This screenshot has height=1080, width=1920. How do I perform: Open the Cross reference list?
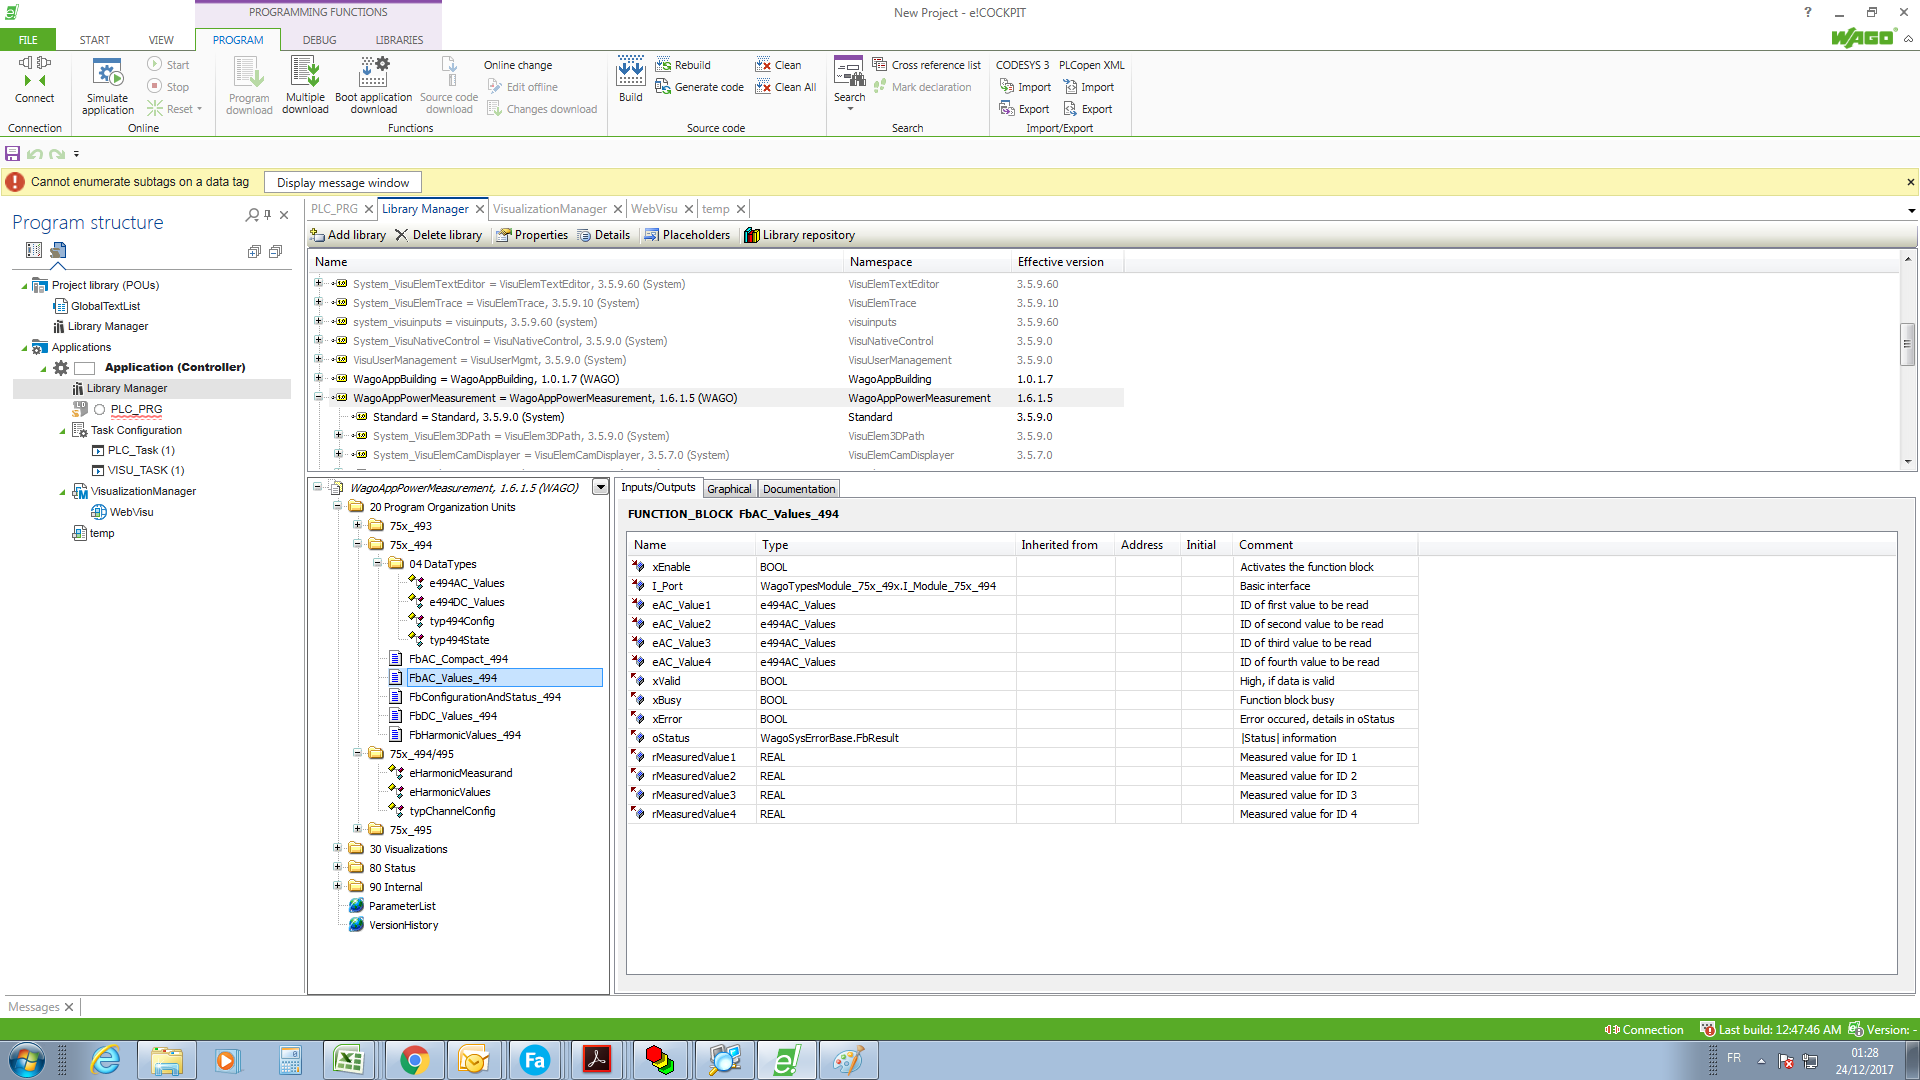926,65
